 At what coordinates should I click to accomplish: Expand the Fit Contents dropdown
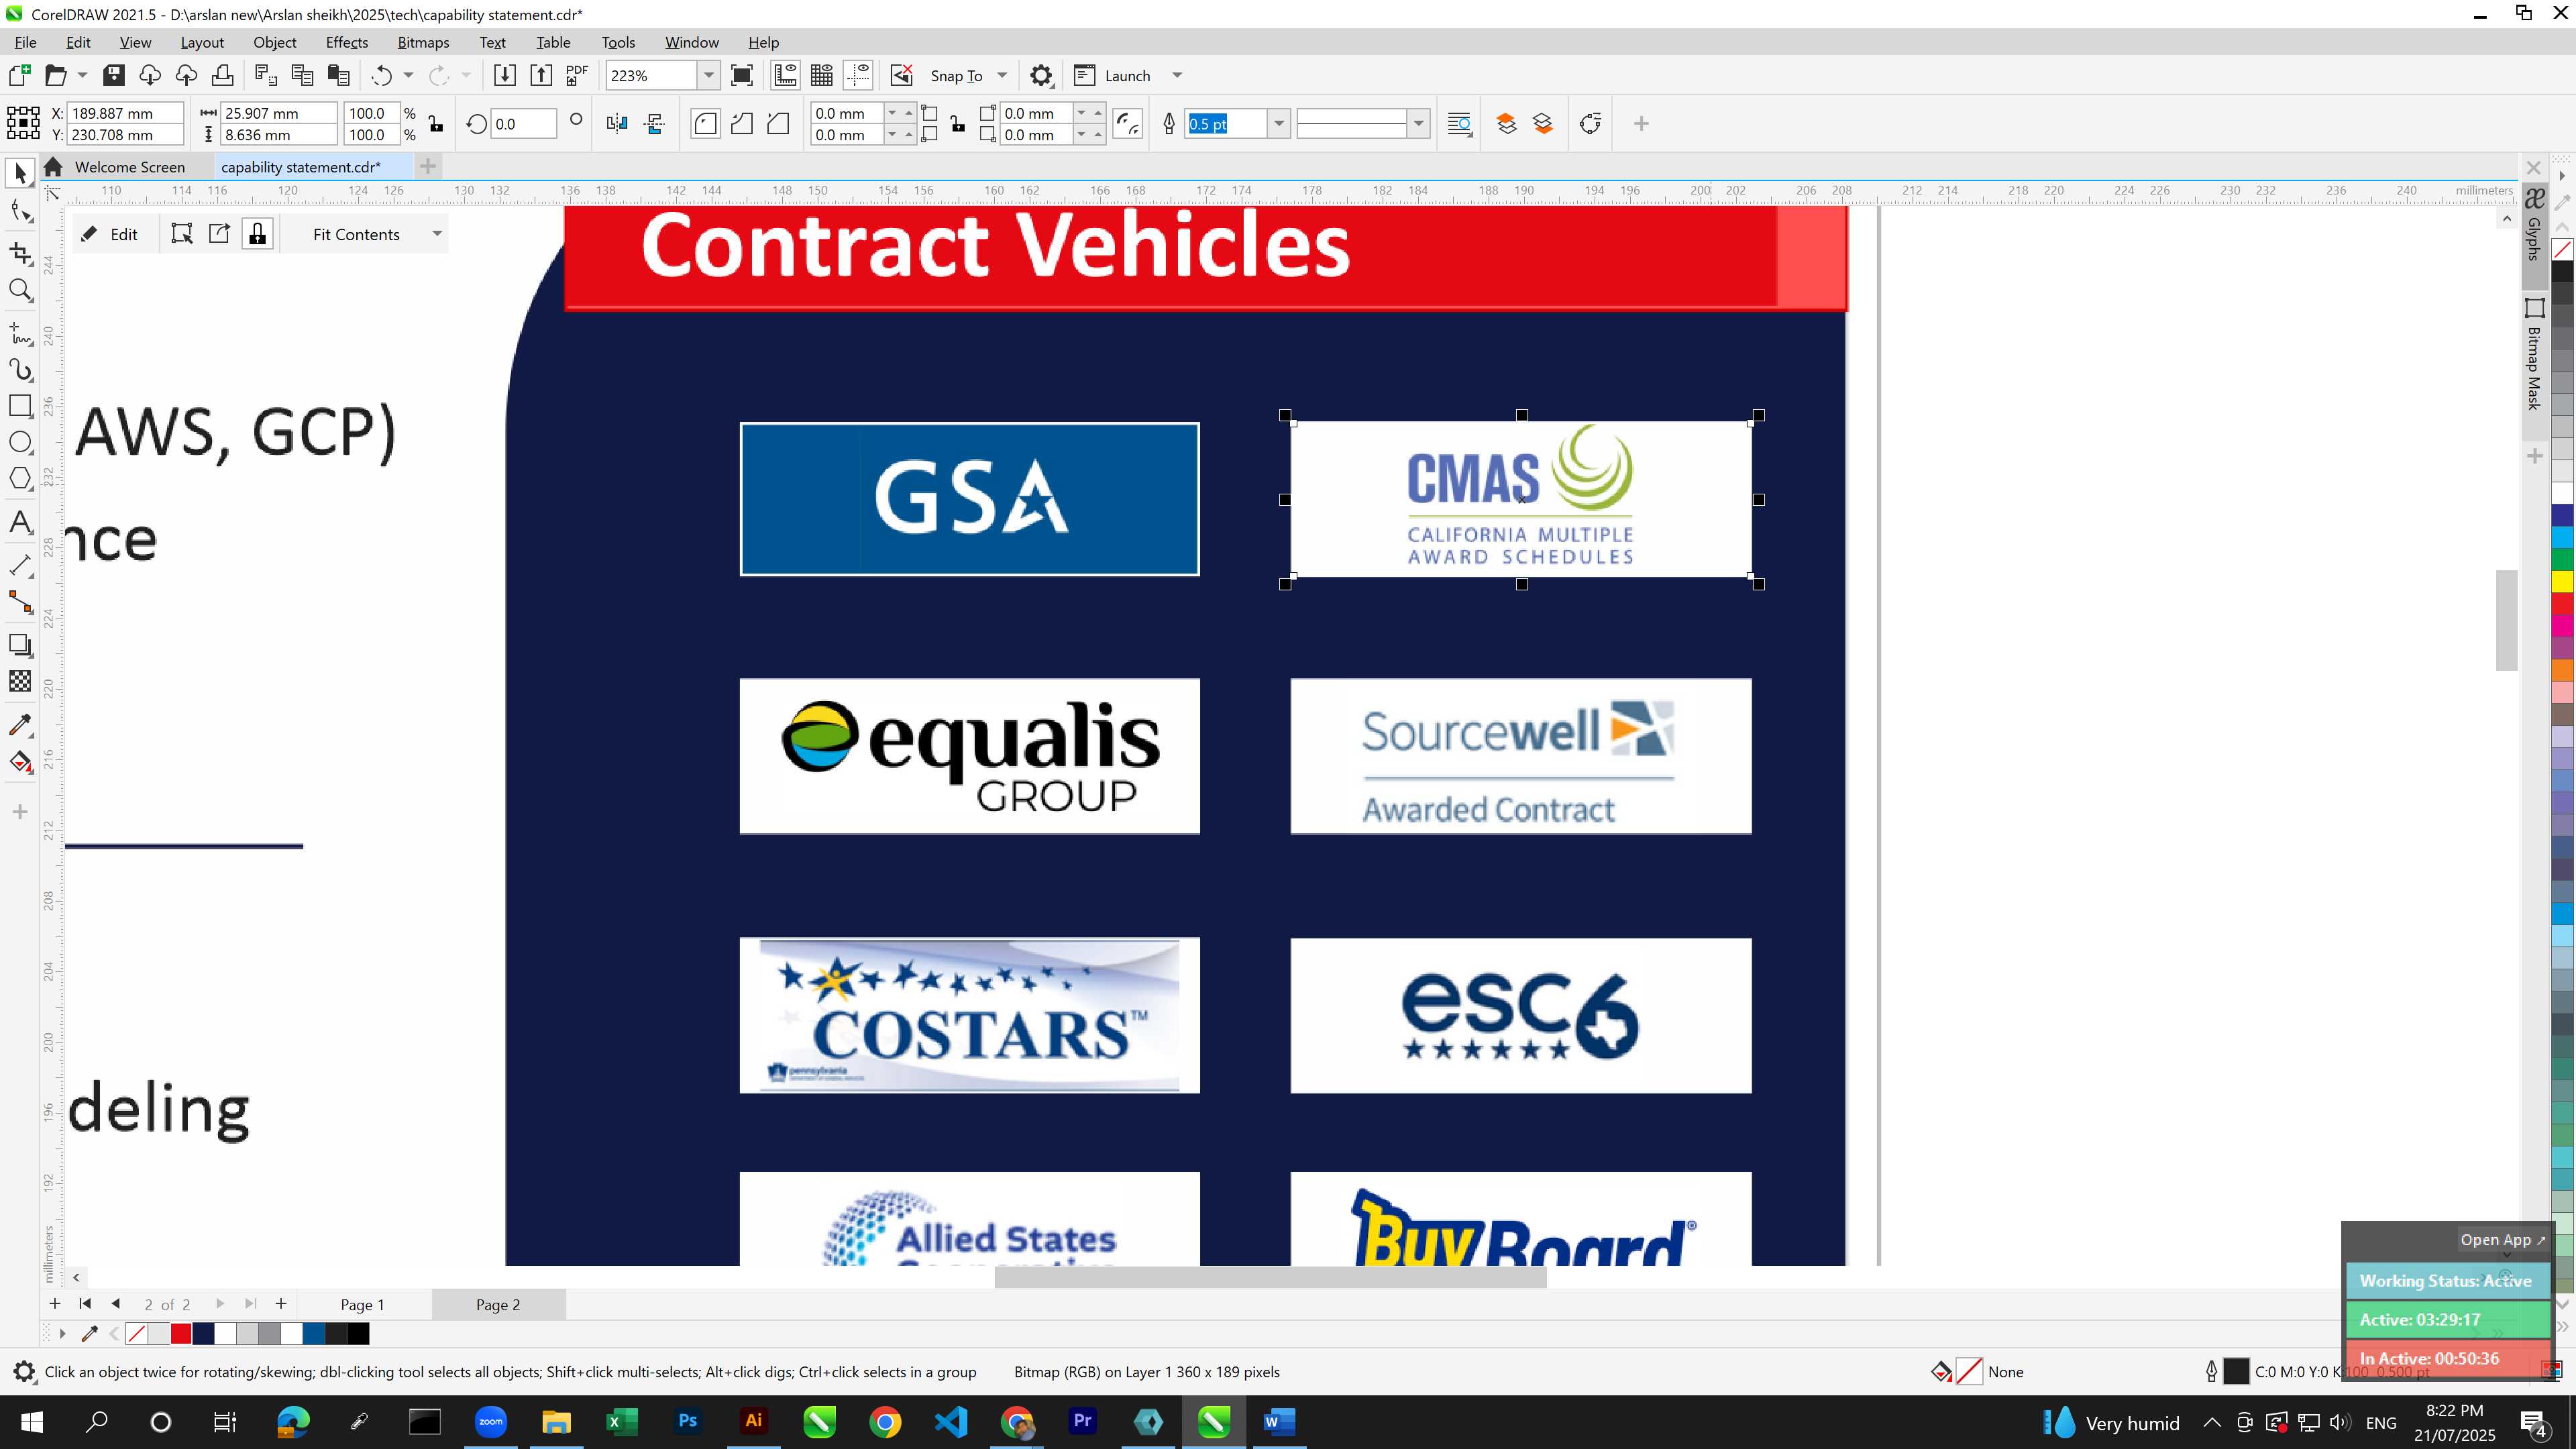pyautogui.click(x=437, y=234)
